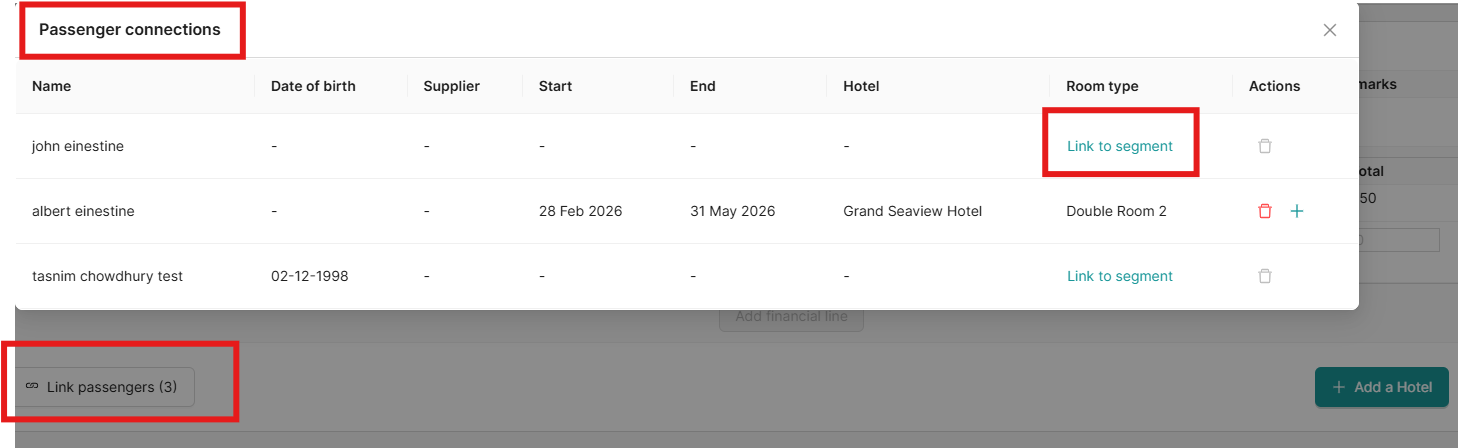The width and height of the screenshot is (1458, 448).
Task: Click the Start column header
Action: (555, 86)
